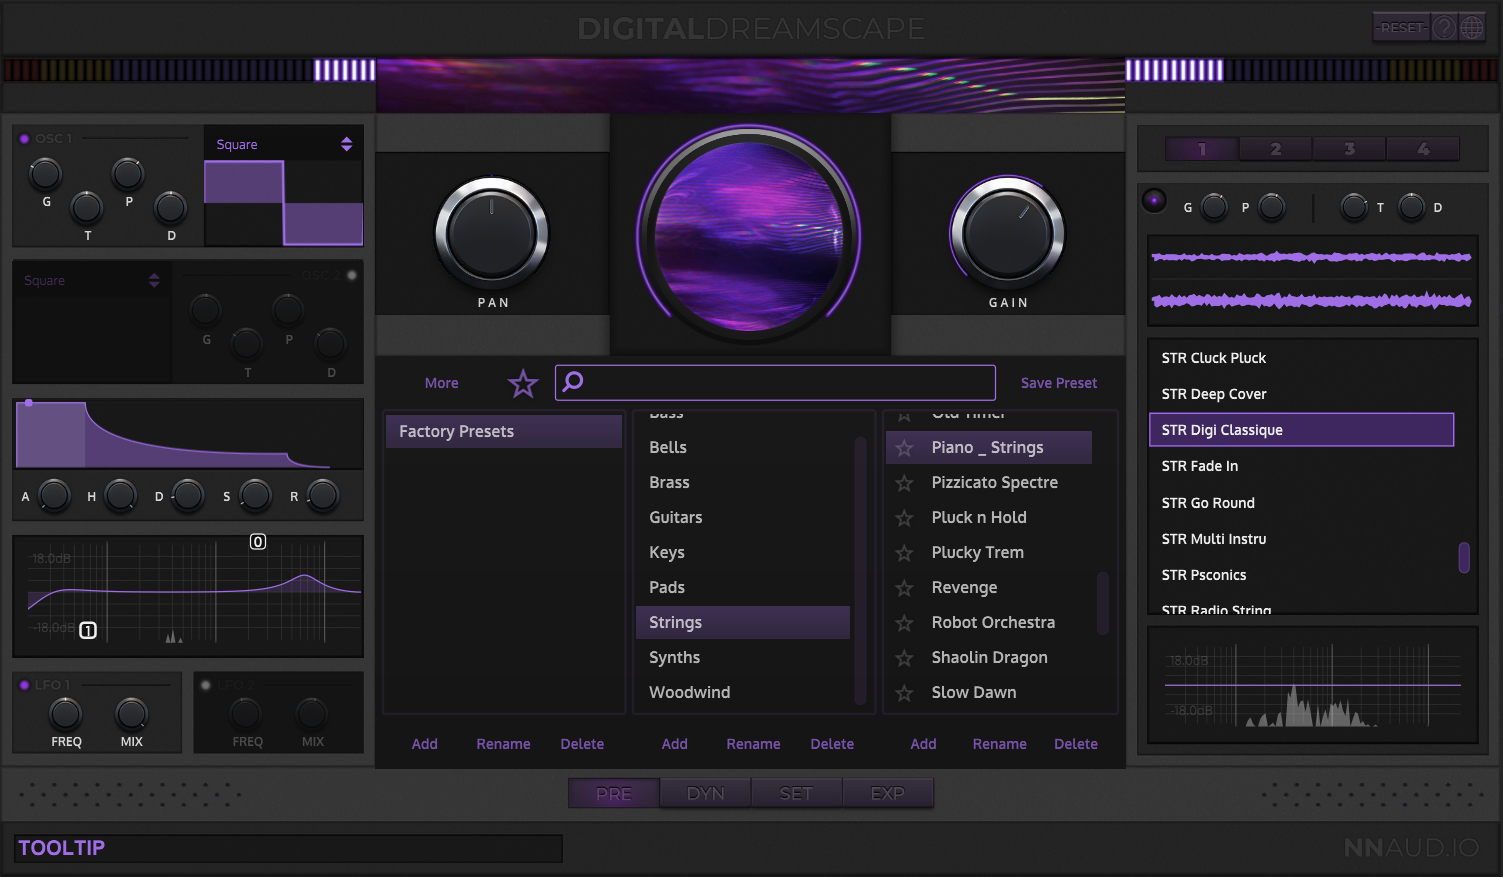This screenshot has width=1503, height=877.
Task: Select STR Fade In sample
Action: coord(1302,466)
